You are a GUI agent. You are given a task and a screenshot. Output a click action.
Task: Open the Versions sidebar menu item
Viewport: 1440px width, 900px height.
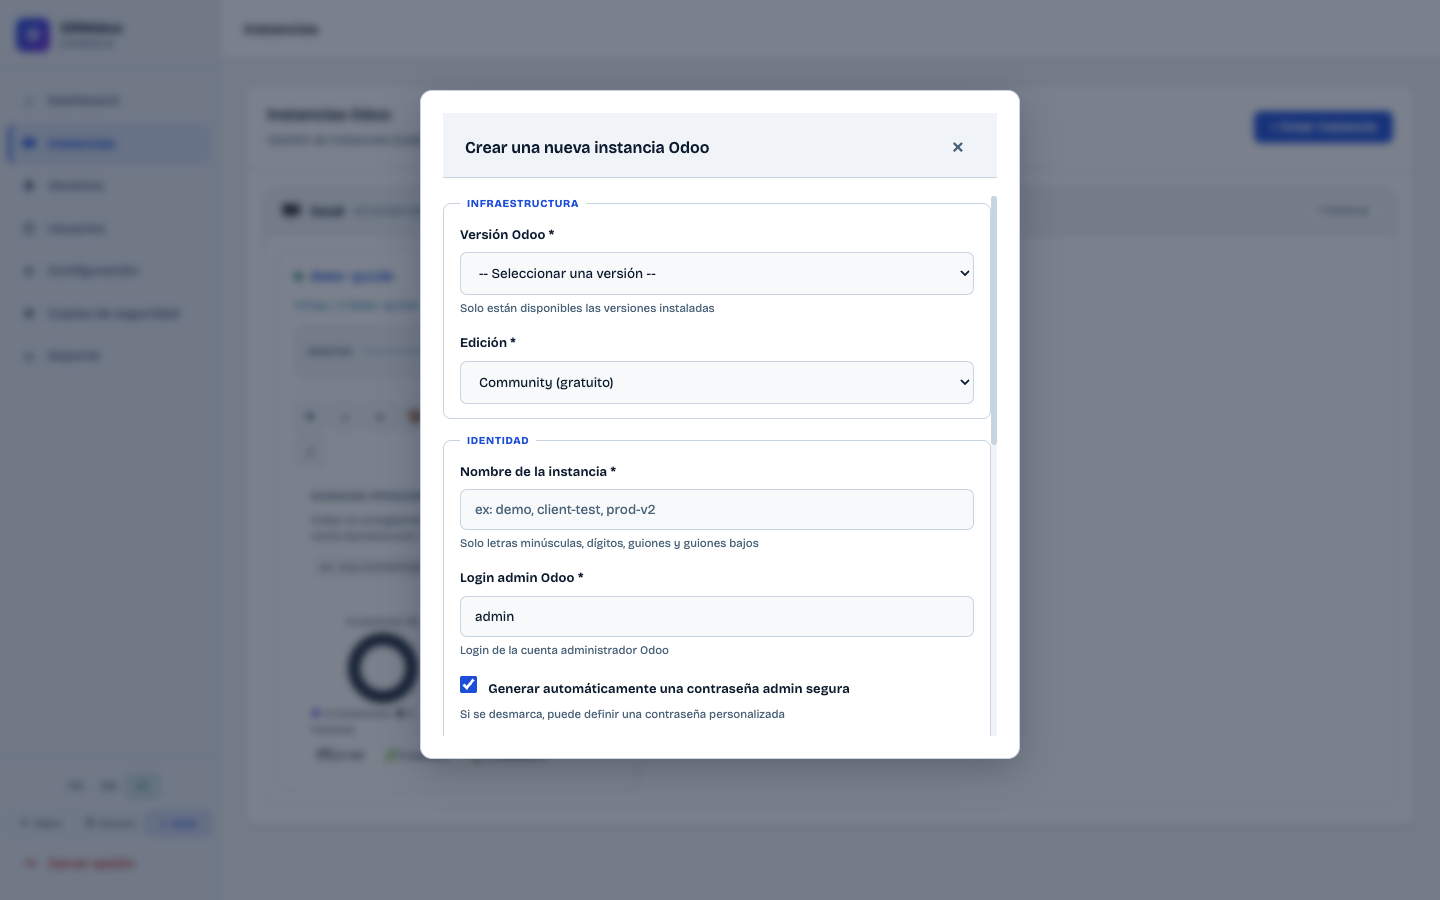click(x=76, y=186)
